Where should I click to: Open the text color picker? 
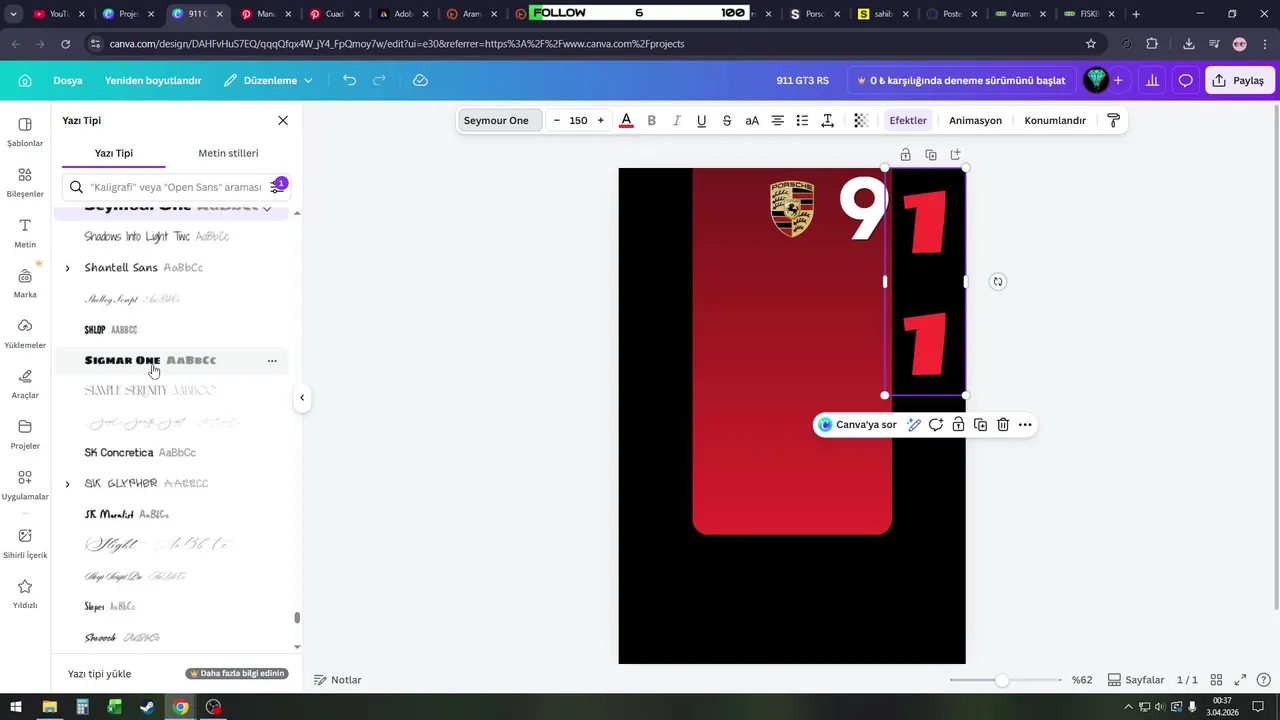[x=626, y=120]
